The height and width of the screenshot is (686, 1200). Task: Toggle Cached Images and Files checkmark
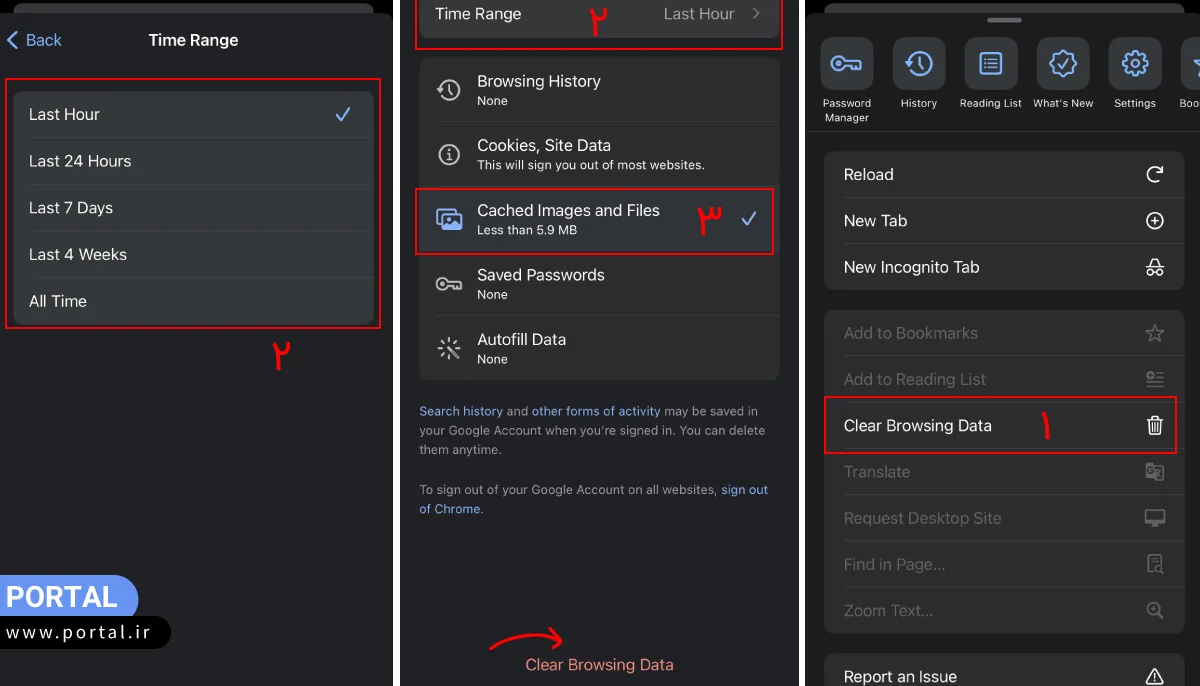(x=748, y=219)
